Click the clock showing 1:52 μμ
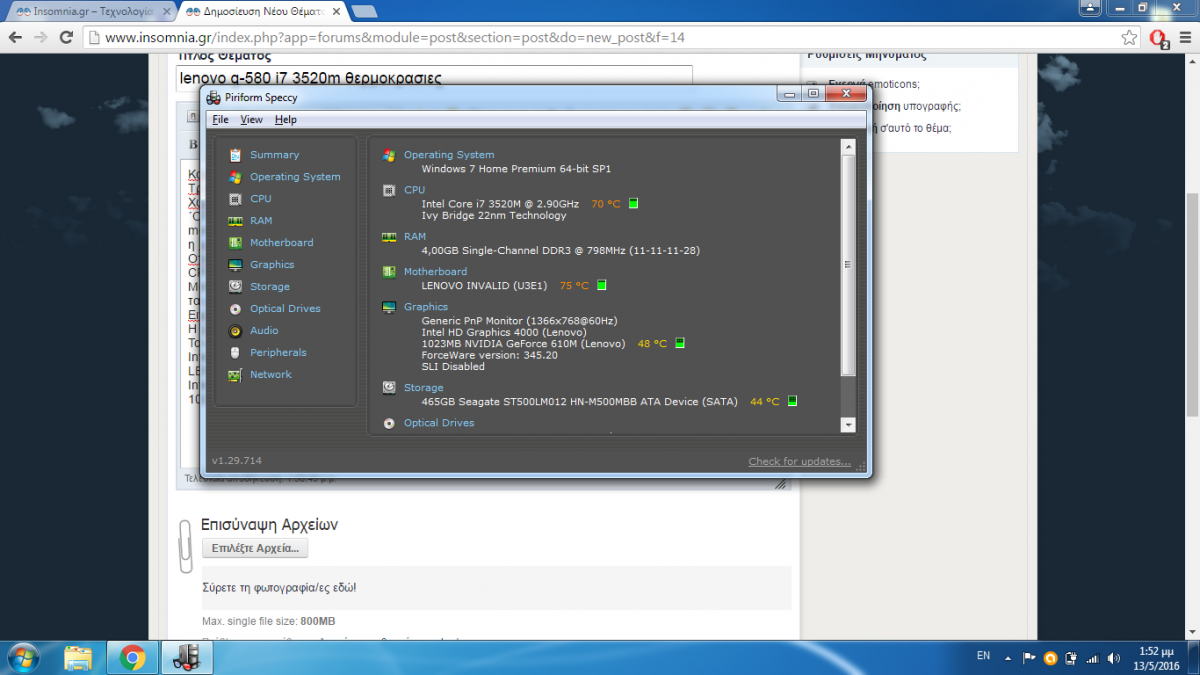 coord(1155,651)
